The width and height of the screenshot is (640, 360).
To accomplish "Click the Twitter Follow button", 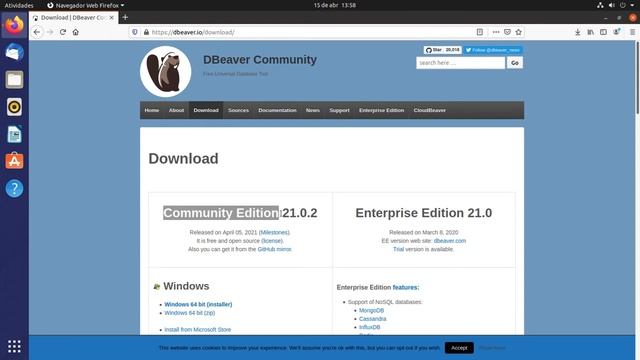I will [493, 50].
